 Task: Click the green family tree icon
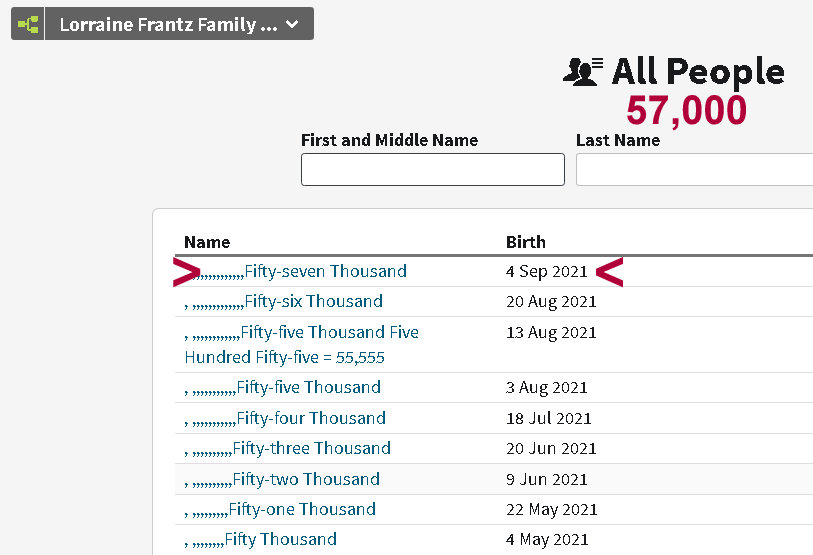click(x=28, y=24)
